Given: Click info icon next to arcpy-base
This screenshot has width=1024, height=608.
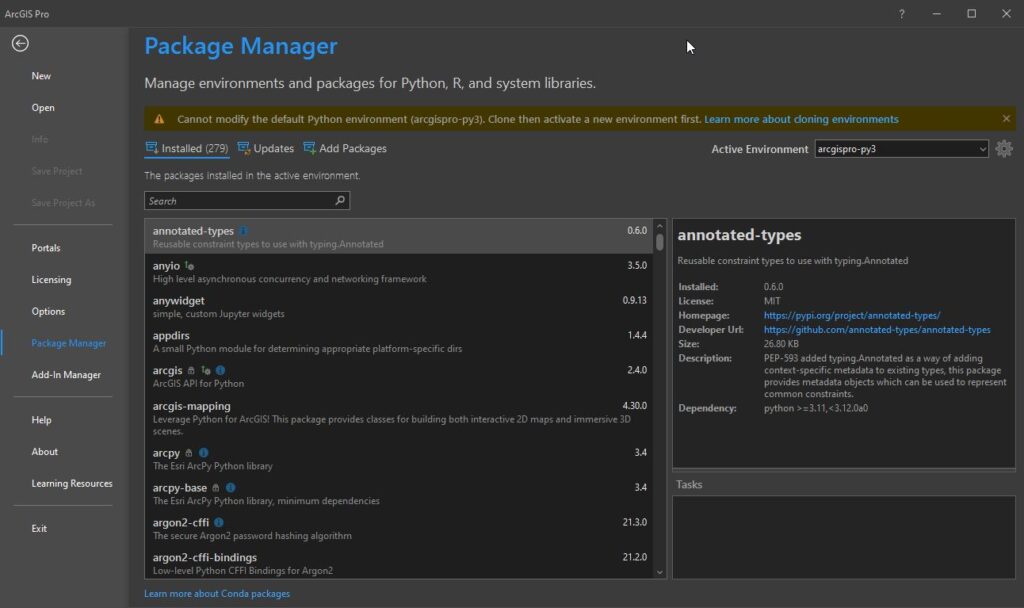Looking at the screenshot, I should pyautogui.click(x=232, y=488).
